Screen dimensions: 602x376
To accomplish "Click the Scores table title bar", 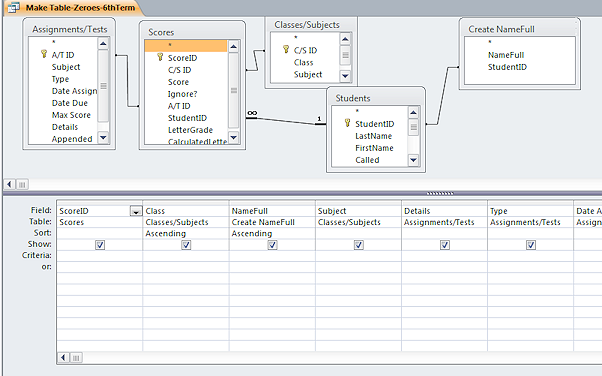I will click(x=192, y=32).
